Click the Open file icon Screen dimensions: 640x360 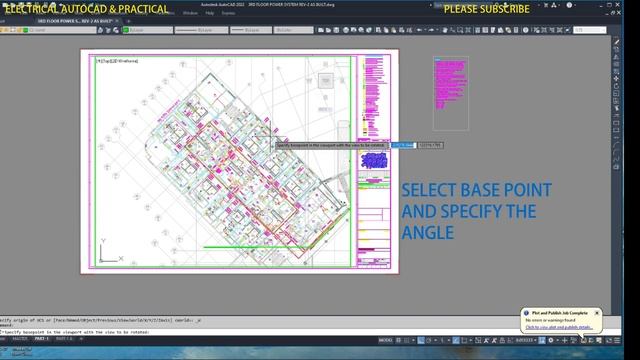coord(328,30)
